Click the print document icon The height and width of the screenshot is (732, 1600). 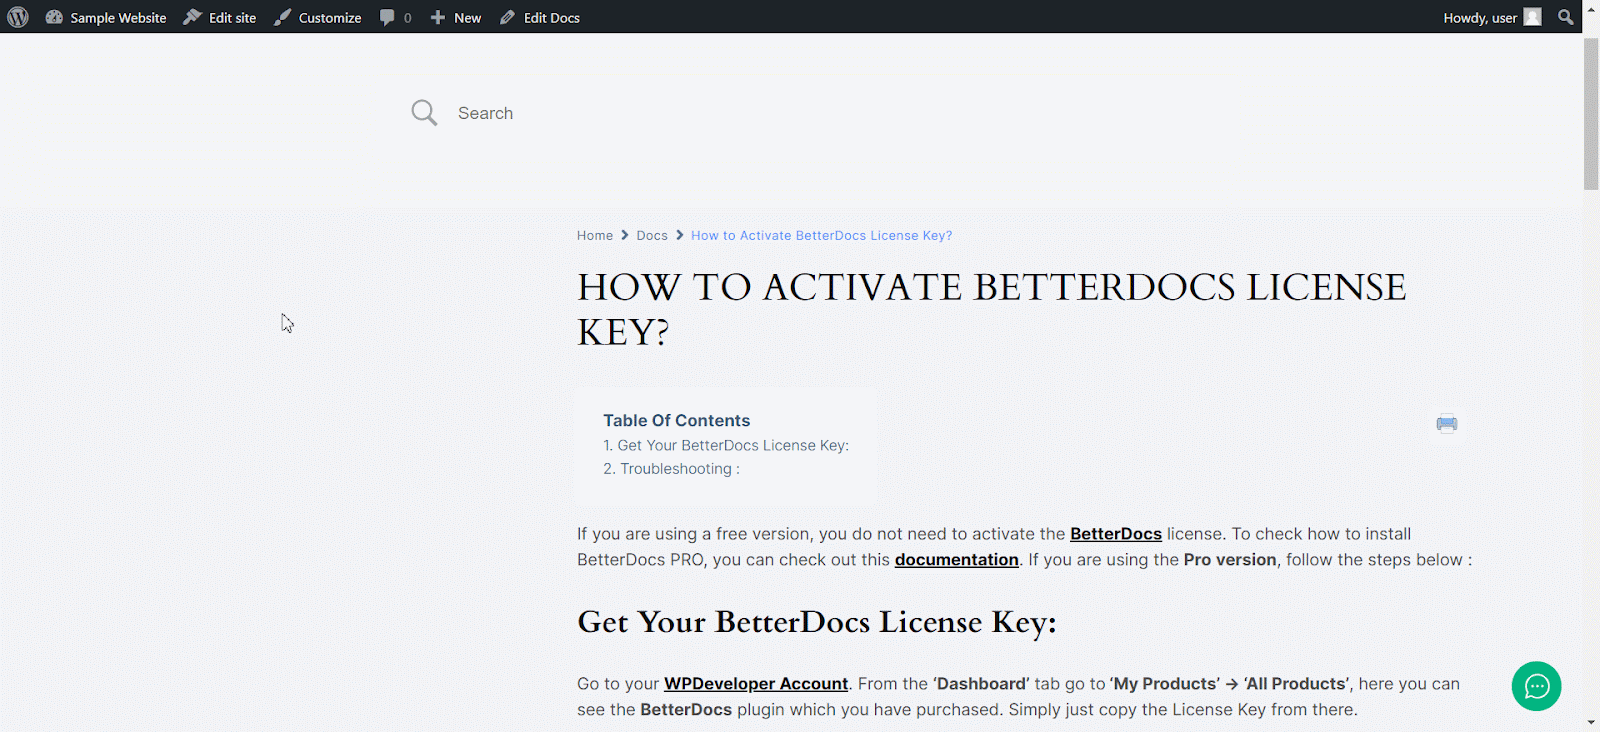tap(1446, 424)
